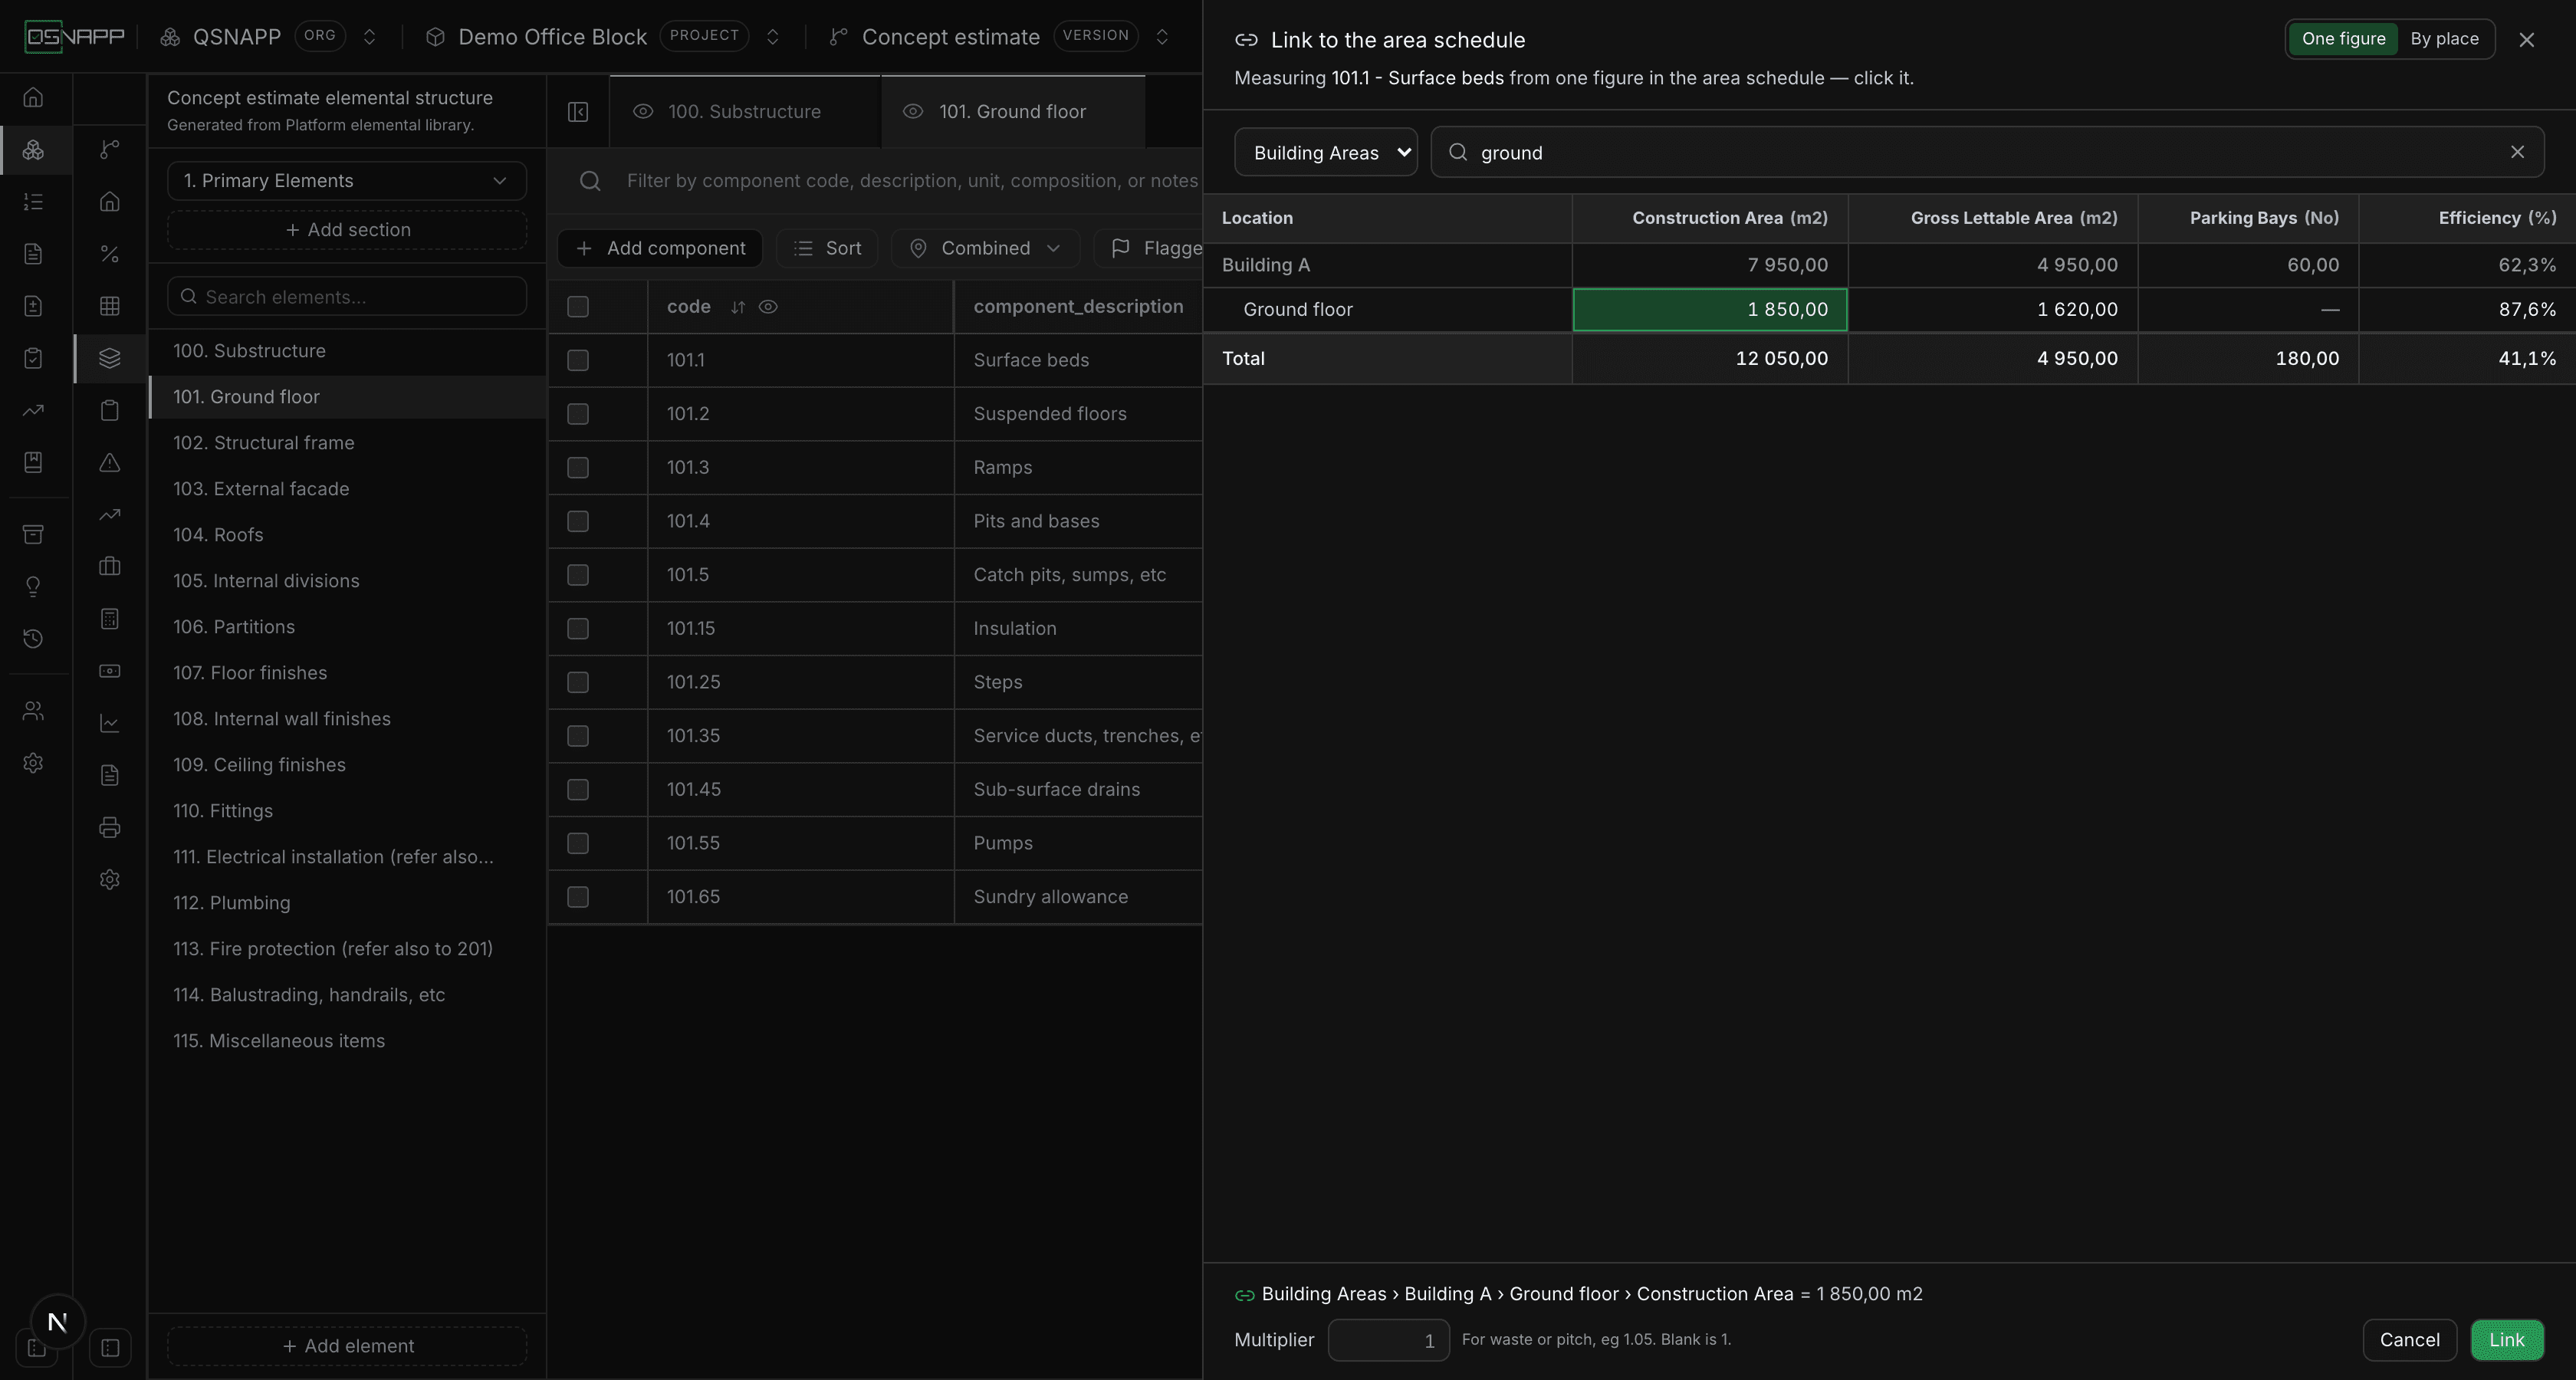The image size is (2576, 1380).
Task: Click the Cancel button
Action: [x=2409, y=1340]
